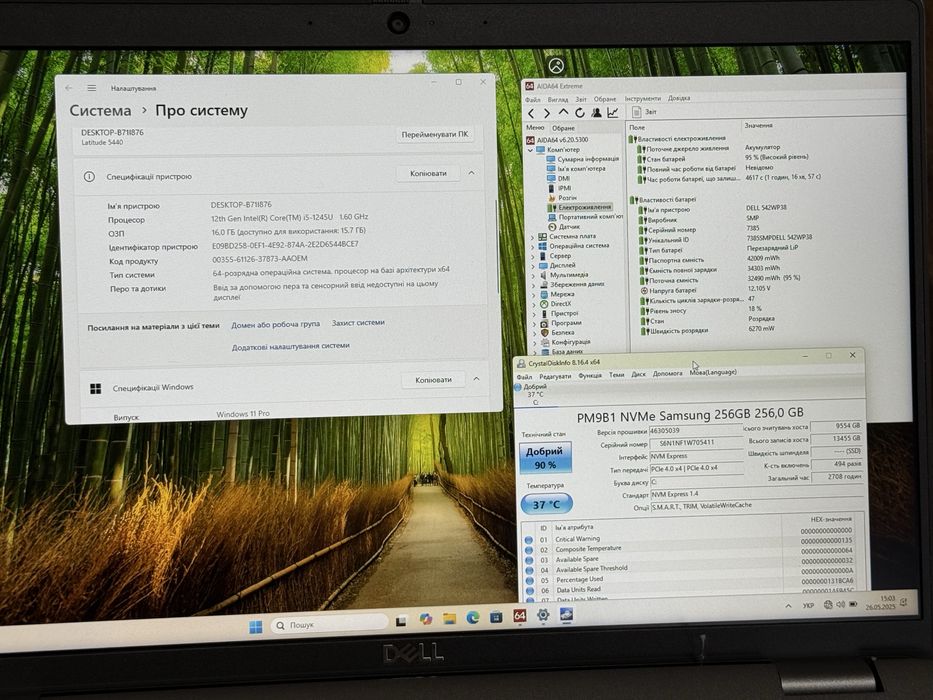Select disk C: status tab in CrystalDiskInfo

tap(534, 394)
